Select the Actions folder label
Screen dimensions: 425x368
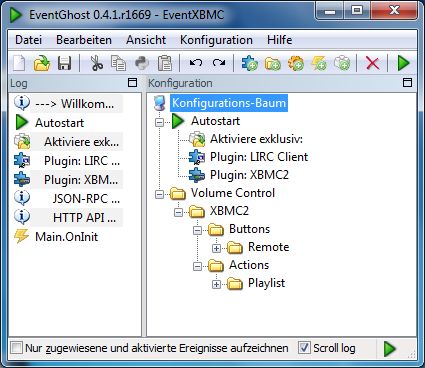click(x=249, y=265)
